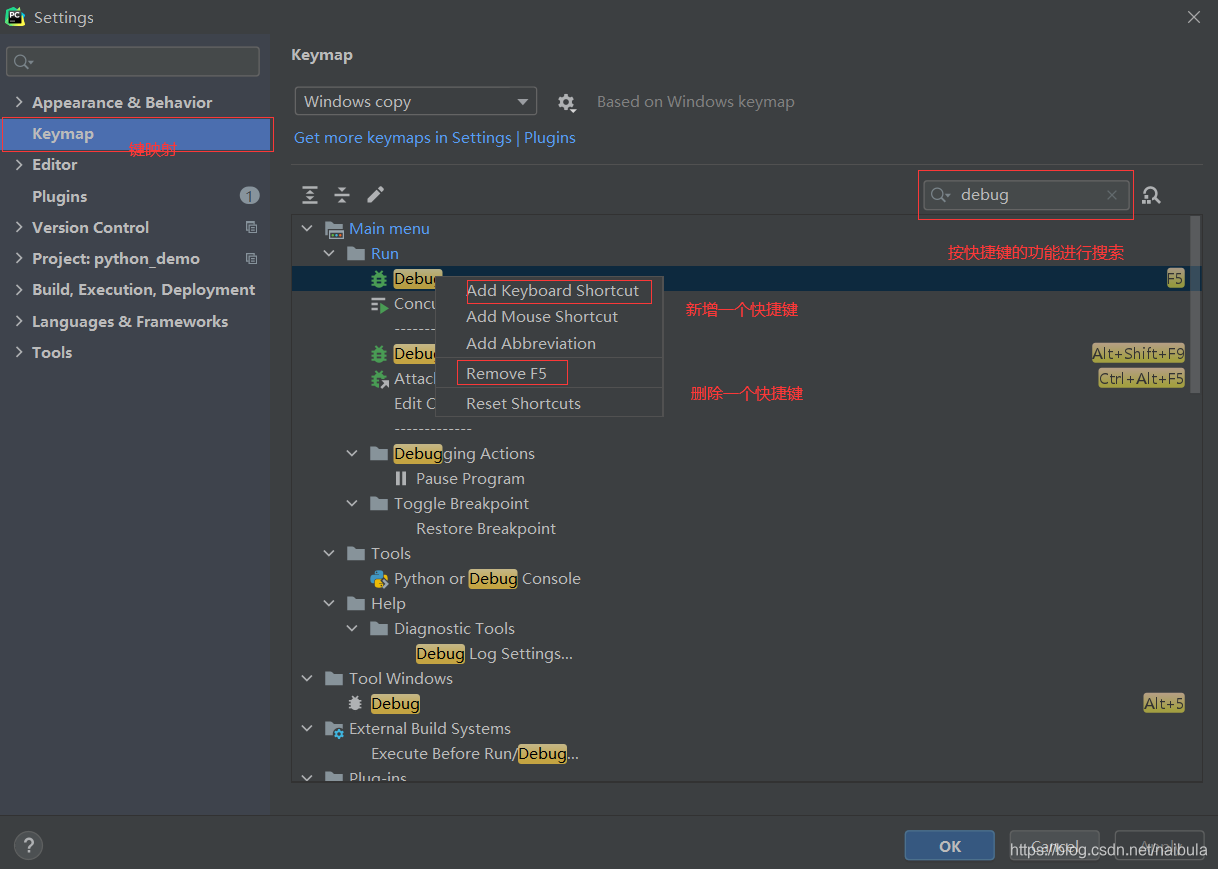Close the Settings dialog window
The image size is (1218, 869).
tap(1193, 17)
